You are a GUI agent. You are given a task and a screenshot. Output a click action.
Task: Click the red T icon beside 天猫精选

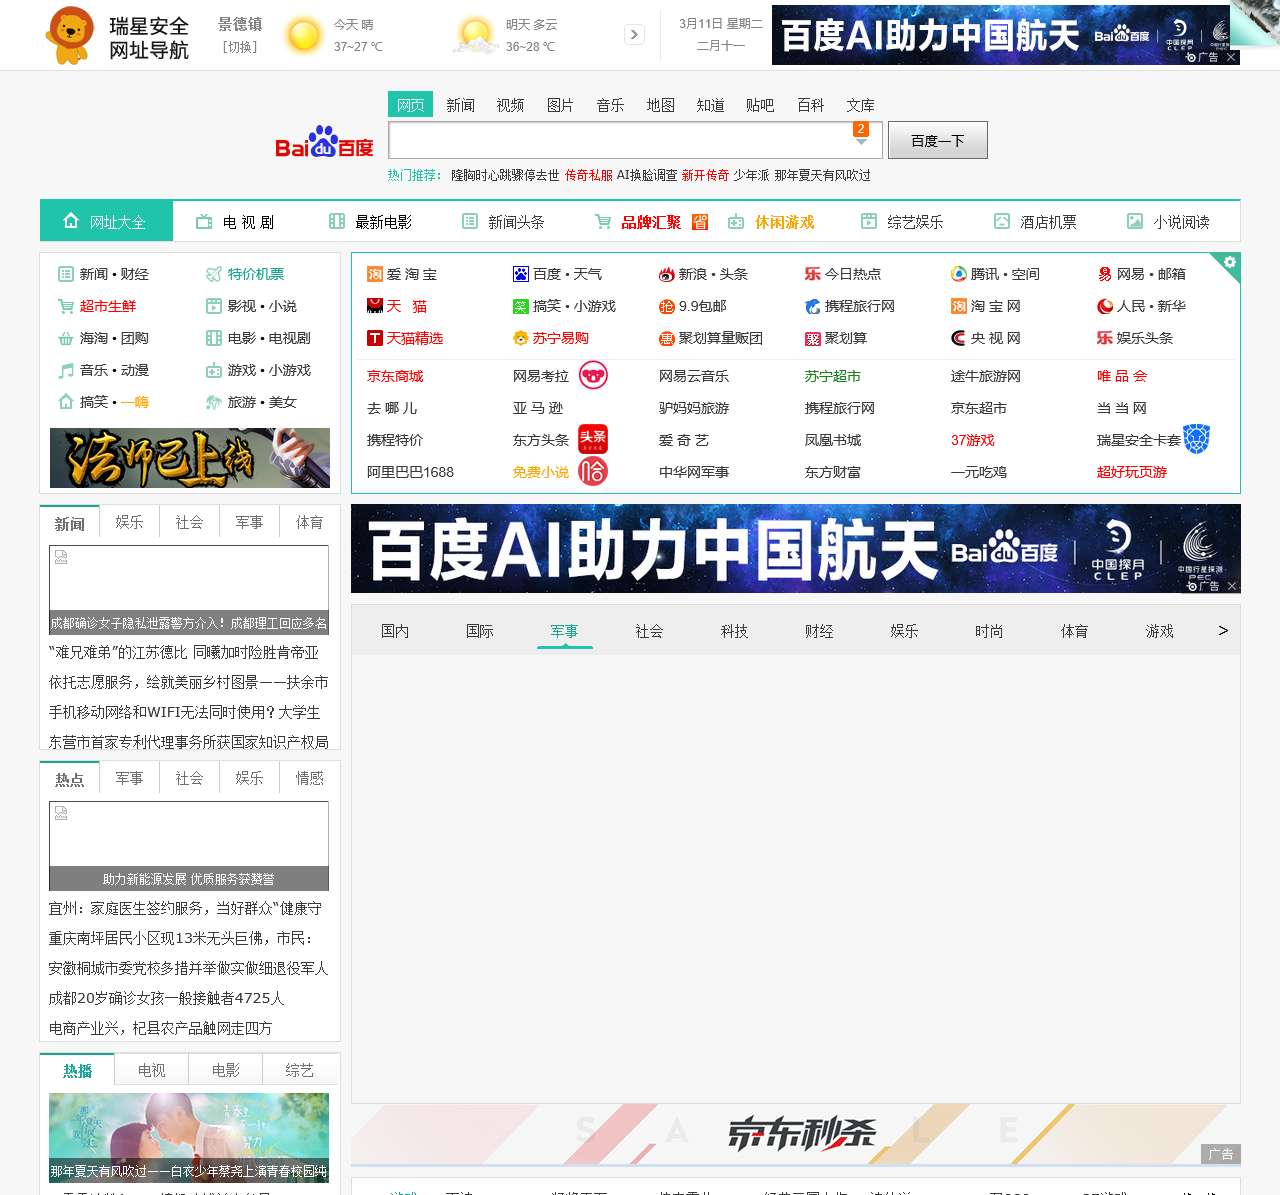click(x=375, y=338)
